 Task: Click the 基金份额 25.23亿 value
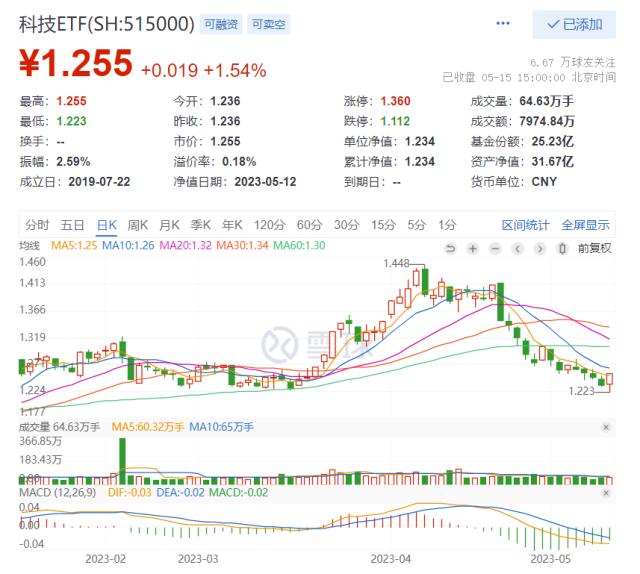[x=553, y=141]
